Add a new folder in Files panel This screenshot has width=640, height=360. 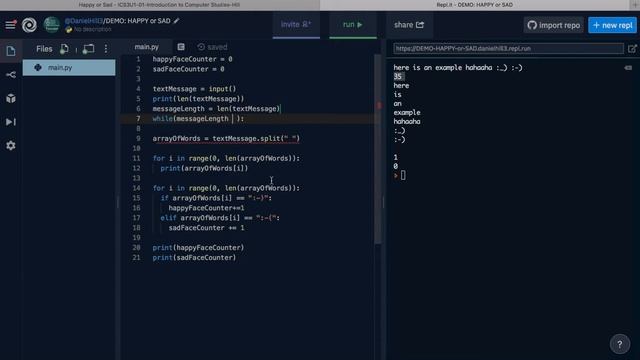pos(88,49)
